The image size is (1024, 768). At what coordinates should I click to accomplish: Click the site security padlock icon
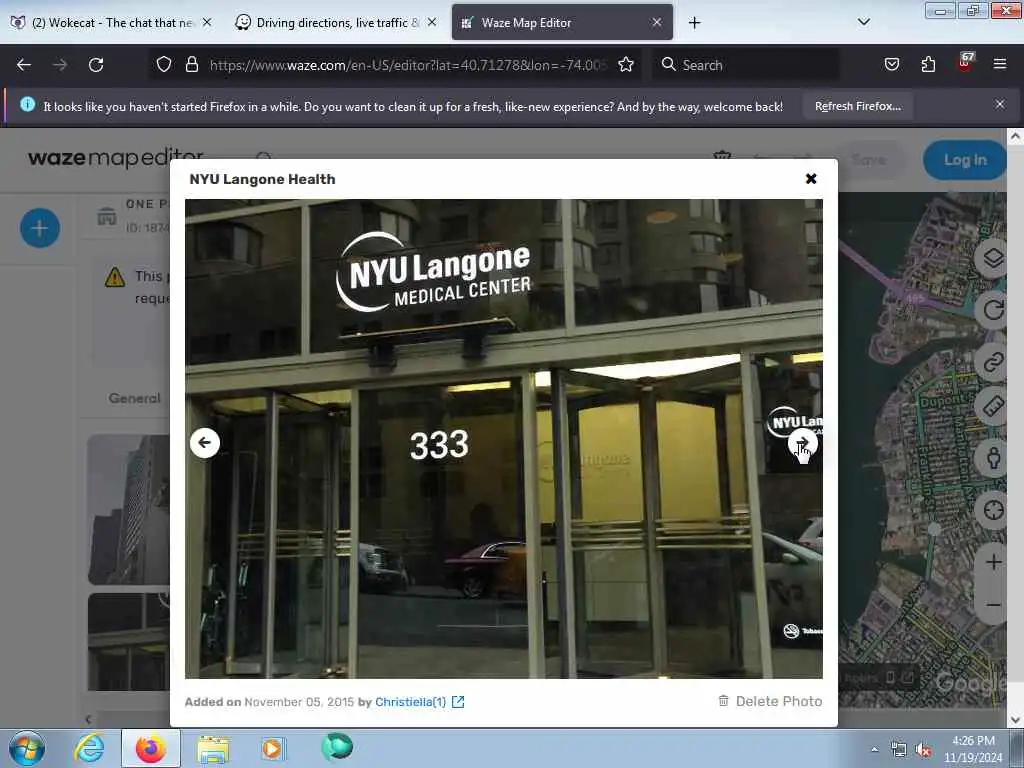pos(191,65)
